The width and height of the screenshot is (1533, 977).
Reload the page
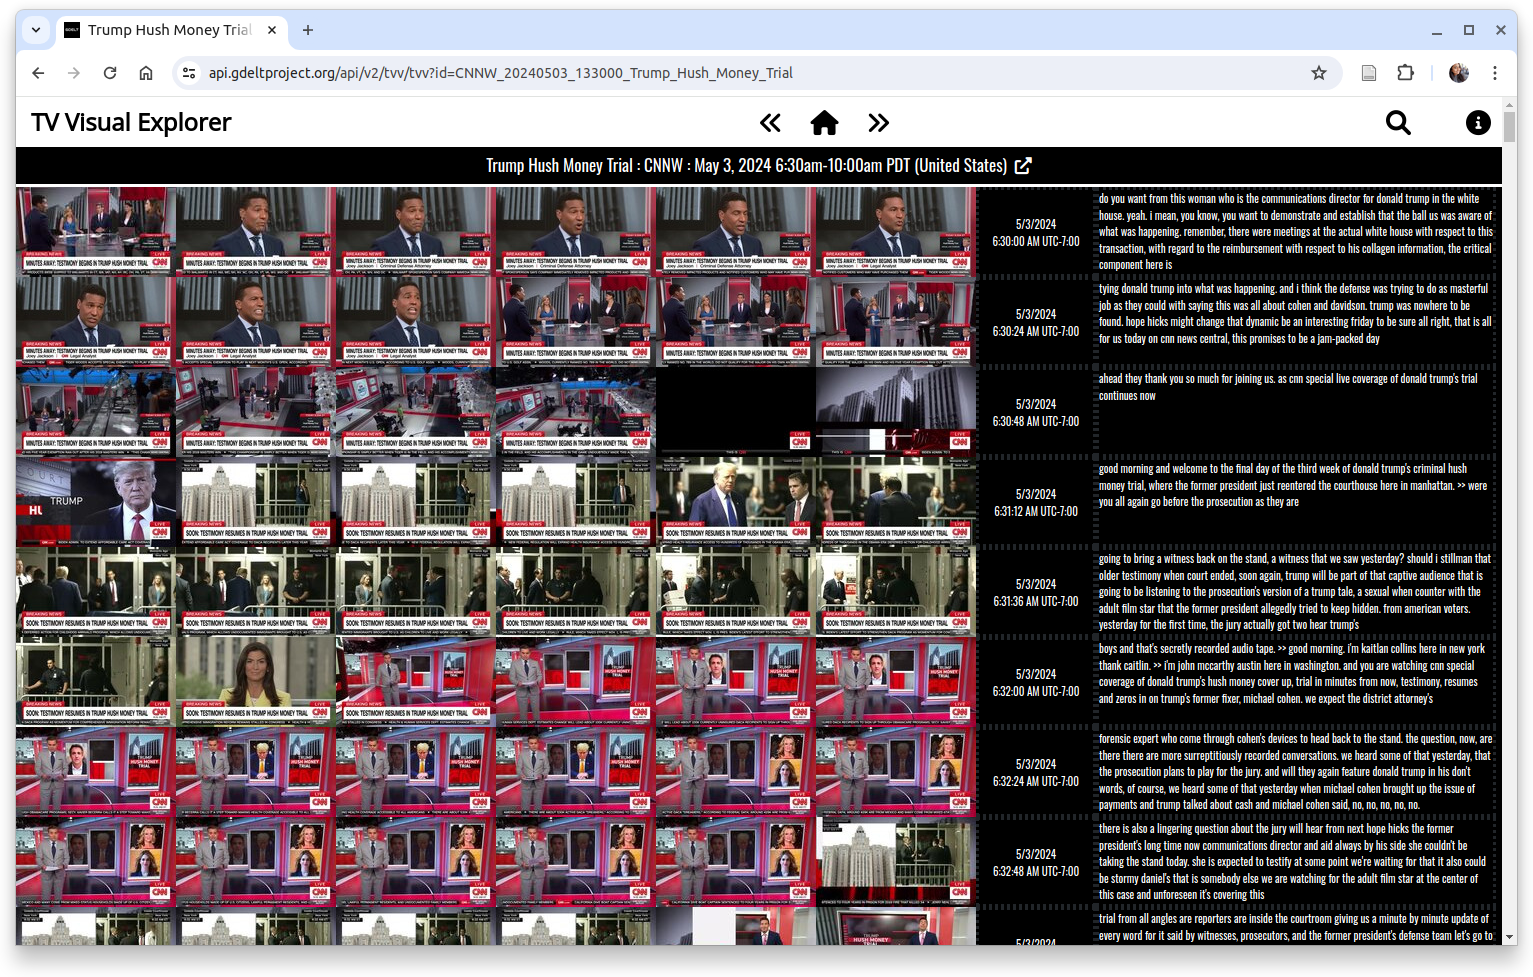110,73
